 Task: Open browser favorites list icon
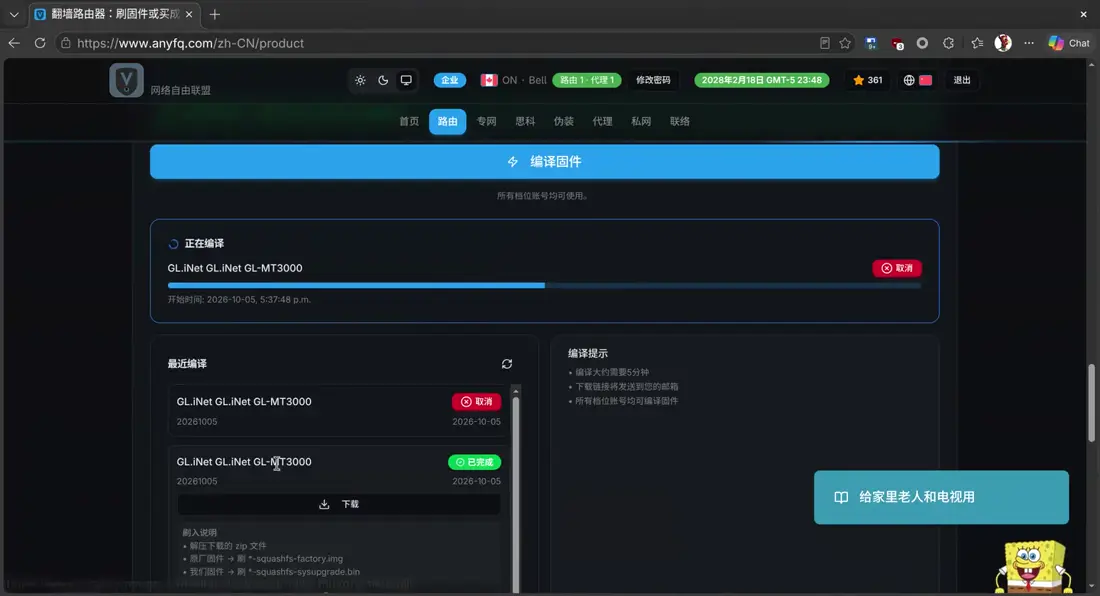tap(977, 43)
